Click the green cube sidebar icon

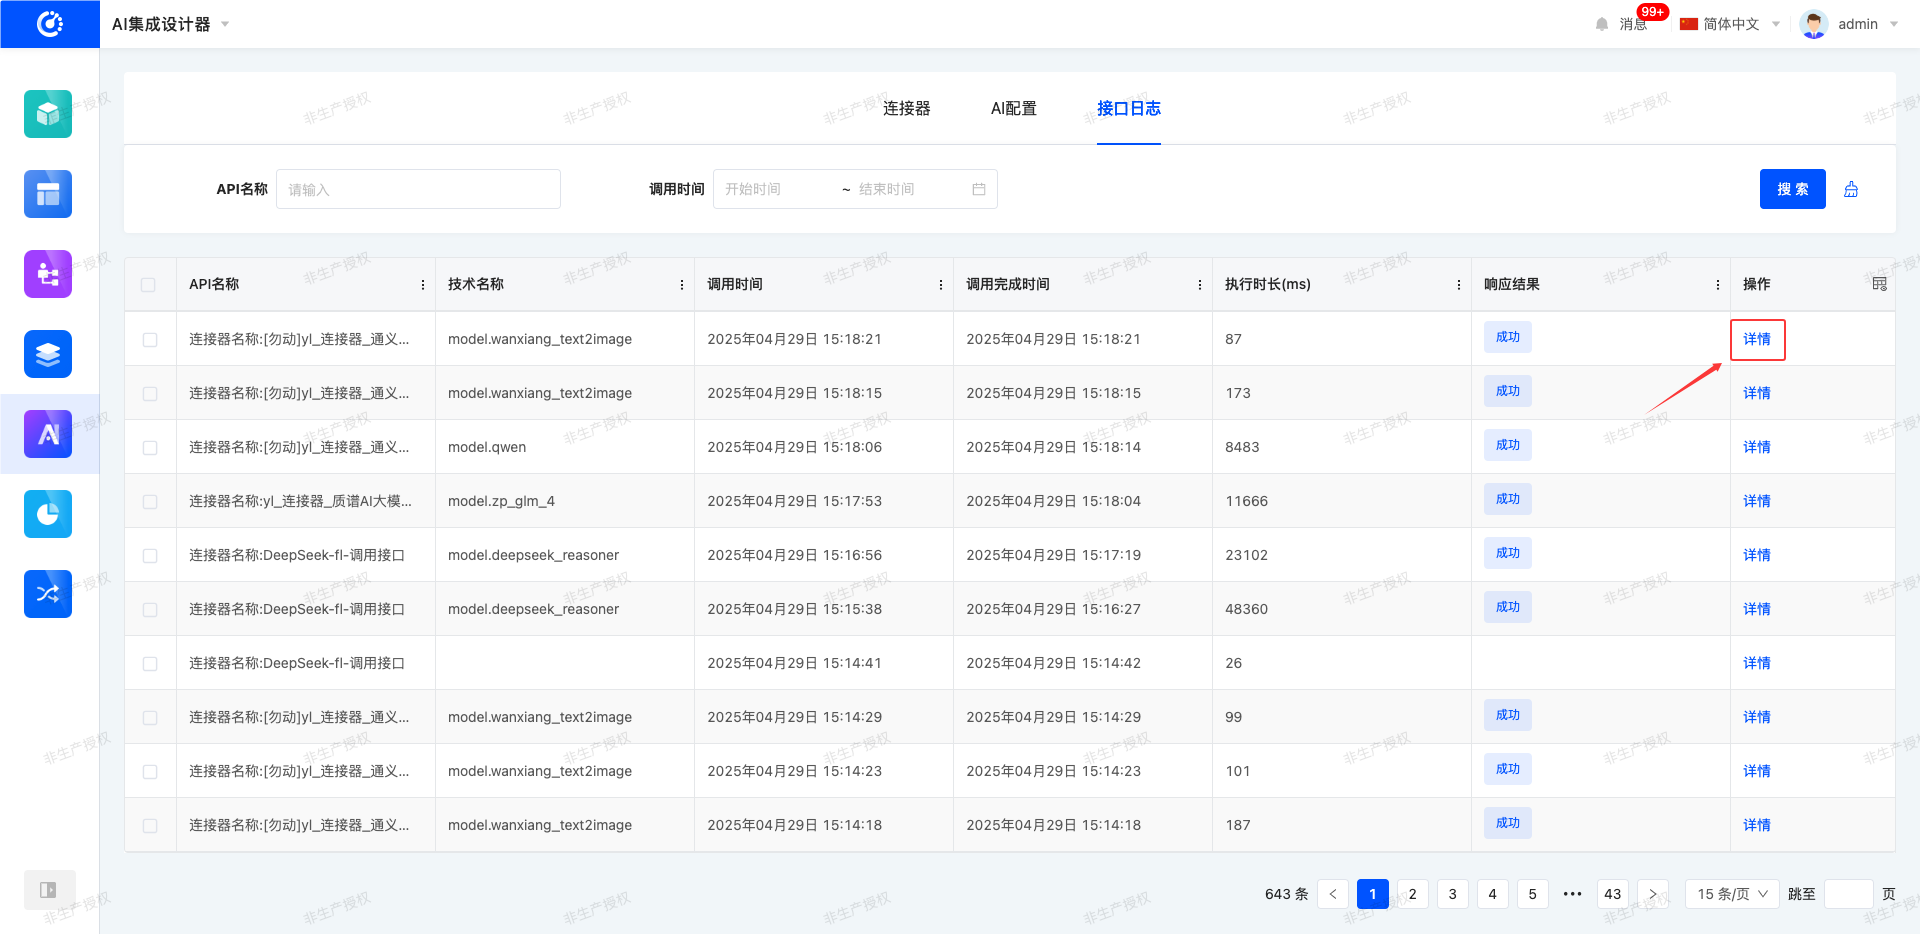(x=48, y=114)
